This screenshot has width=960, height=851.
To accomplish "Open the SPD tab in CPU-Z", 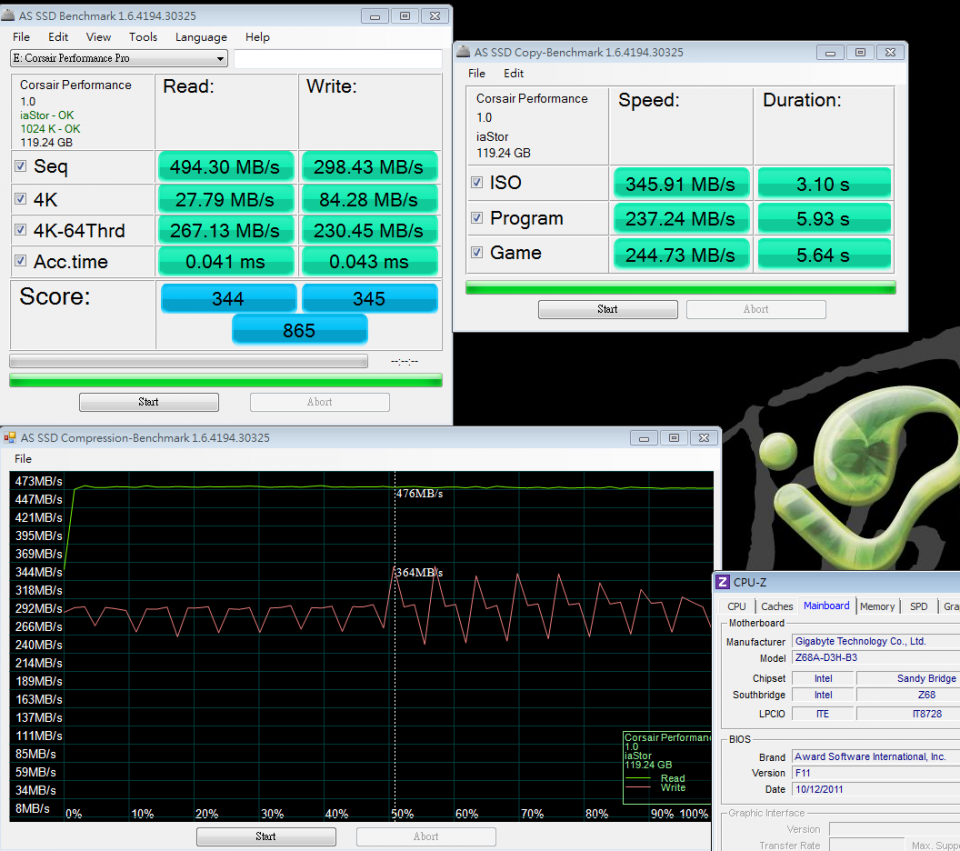I will point(918,606).
